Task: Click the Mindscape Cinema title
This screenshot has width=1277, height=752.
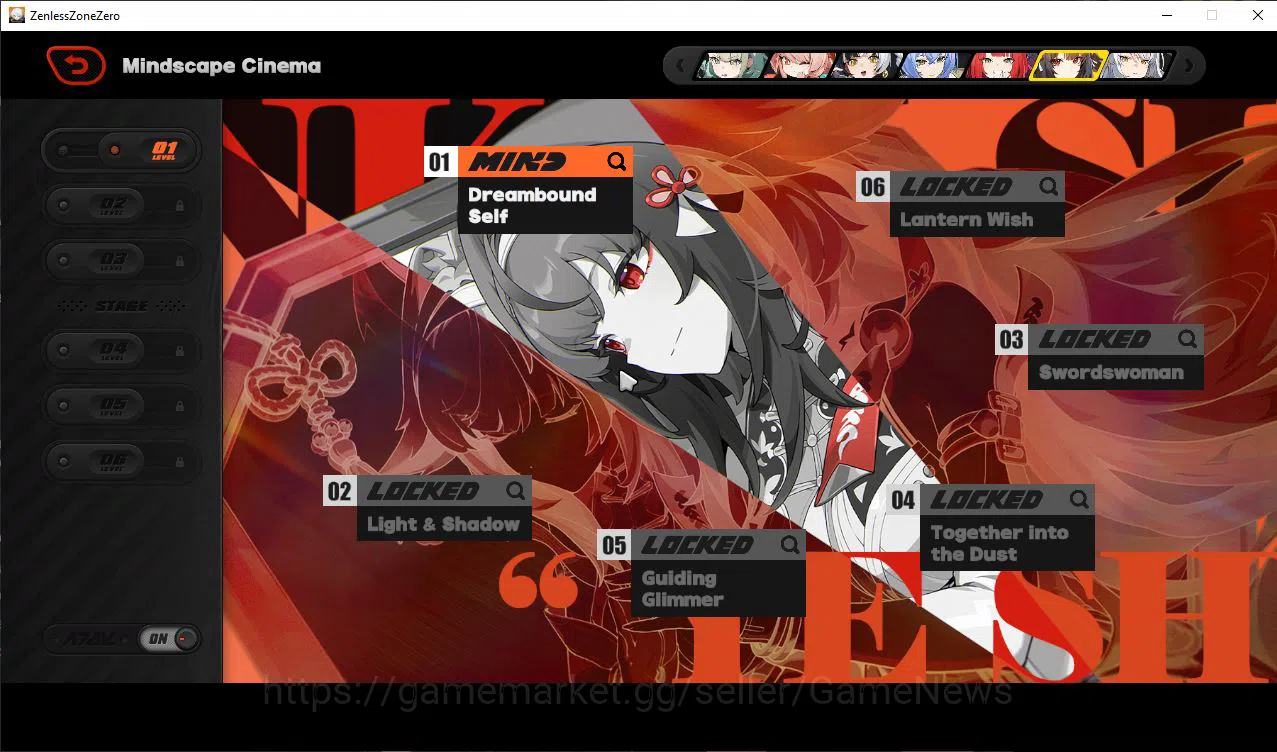Action: point(222,66)
